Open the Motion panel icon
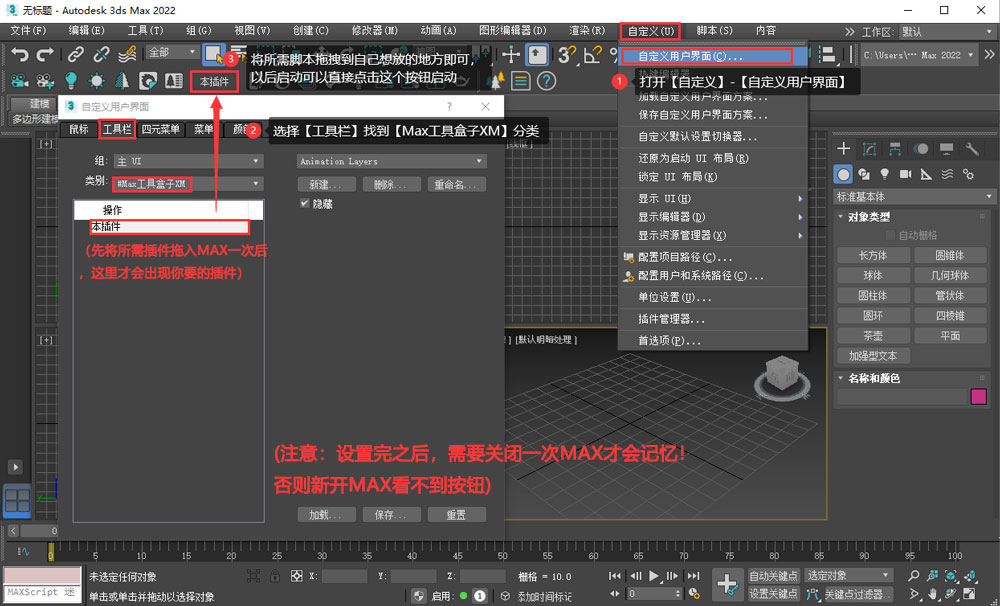Viewport: 1000px width, 606px height. tap(920, 149)
